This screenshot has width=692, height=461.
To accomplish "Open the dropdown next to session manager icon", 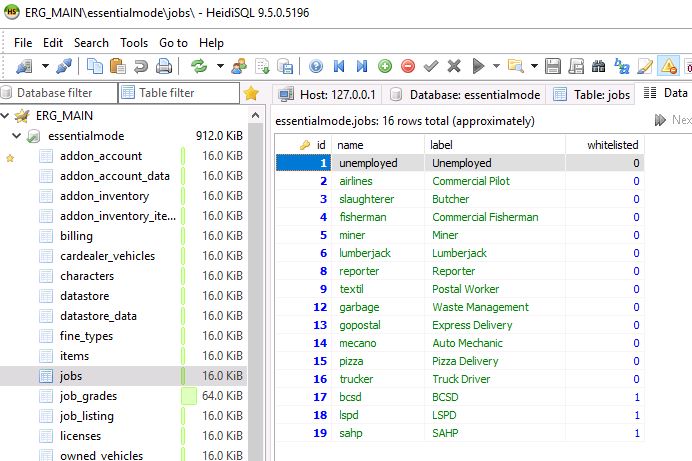I will (x=45, y=67).
